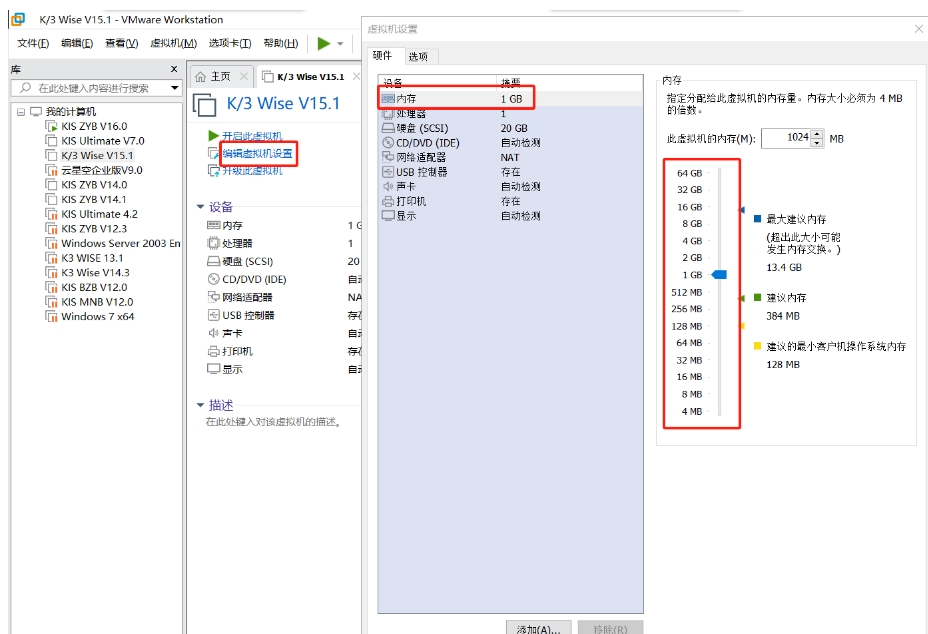Viewport: 928px width, 634px height.
Task: Expand the power button dropdown arrow
Action: point(340,42)
